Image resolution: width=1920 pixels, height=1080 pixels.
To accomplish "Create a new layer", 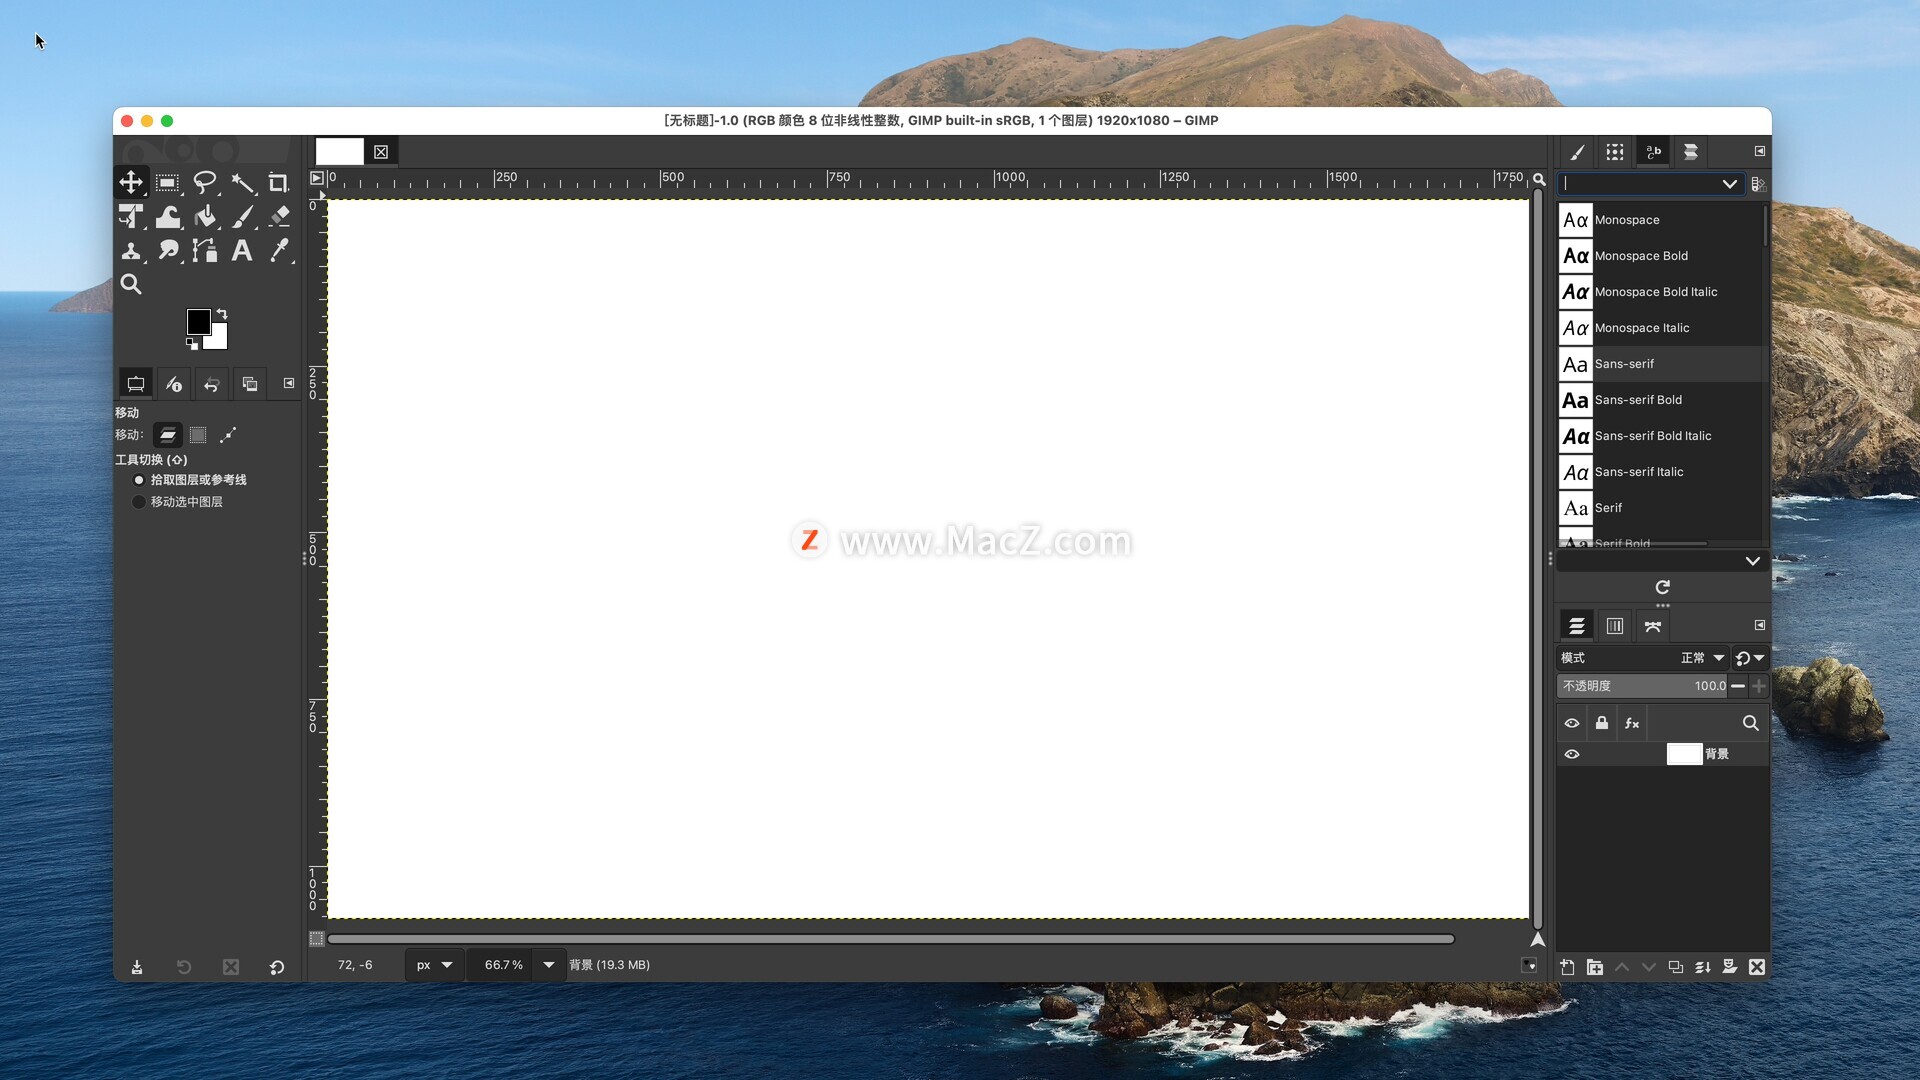I will 1567,967.
